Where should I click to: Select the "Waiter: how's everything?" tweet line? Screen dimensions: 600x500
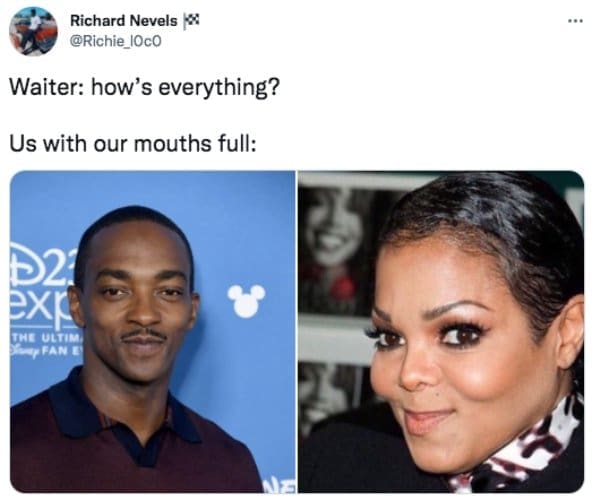point(145,88)
